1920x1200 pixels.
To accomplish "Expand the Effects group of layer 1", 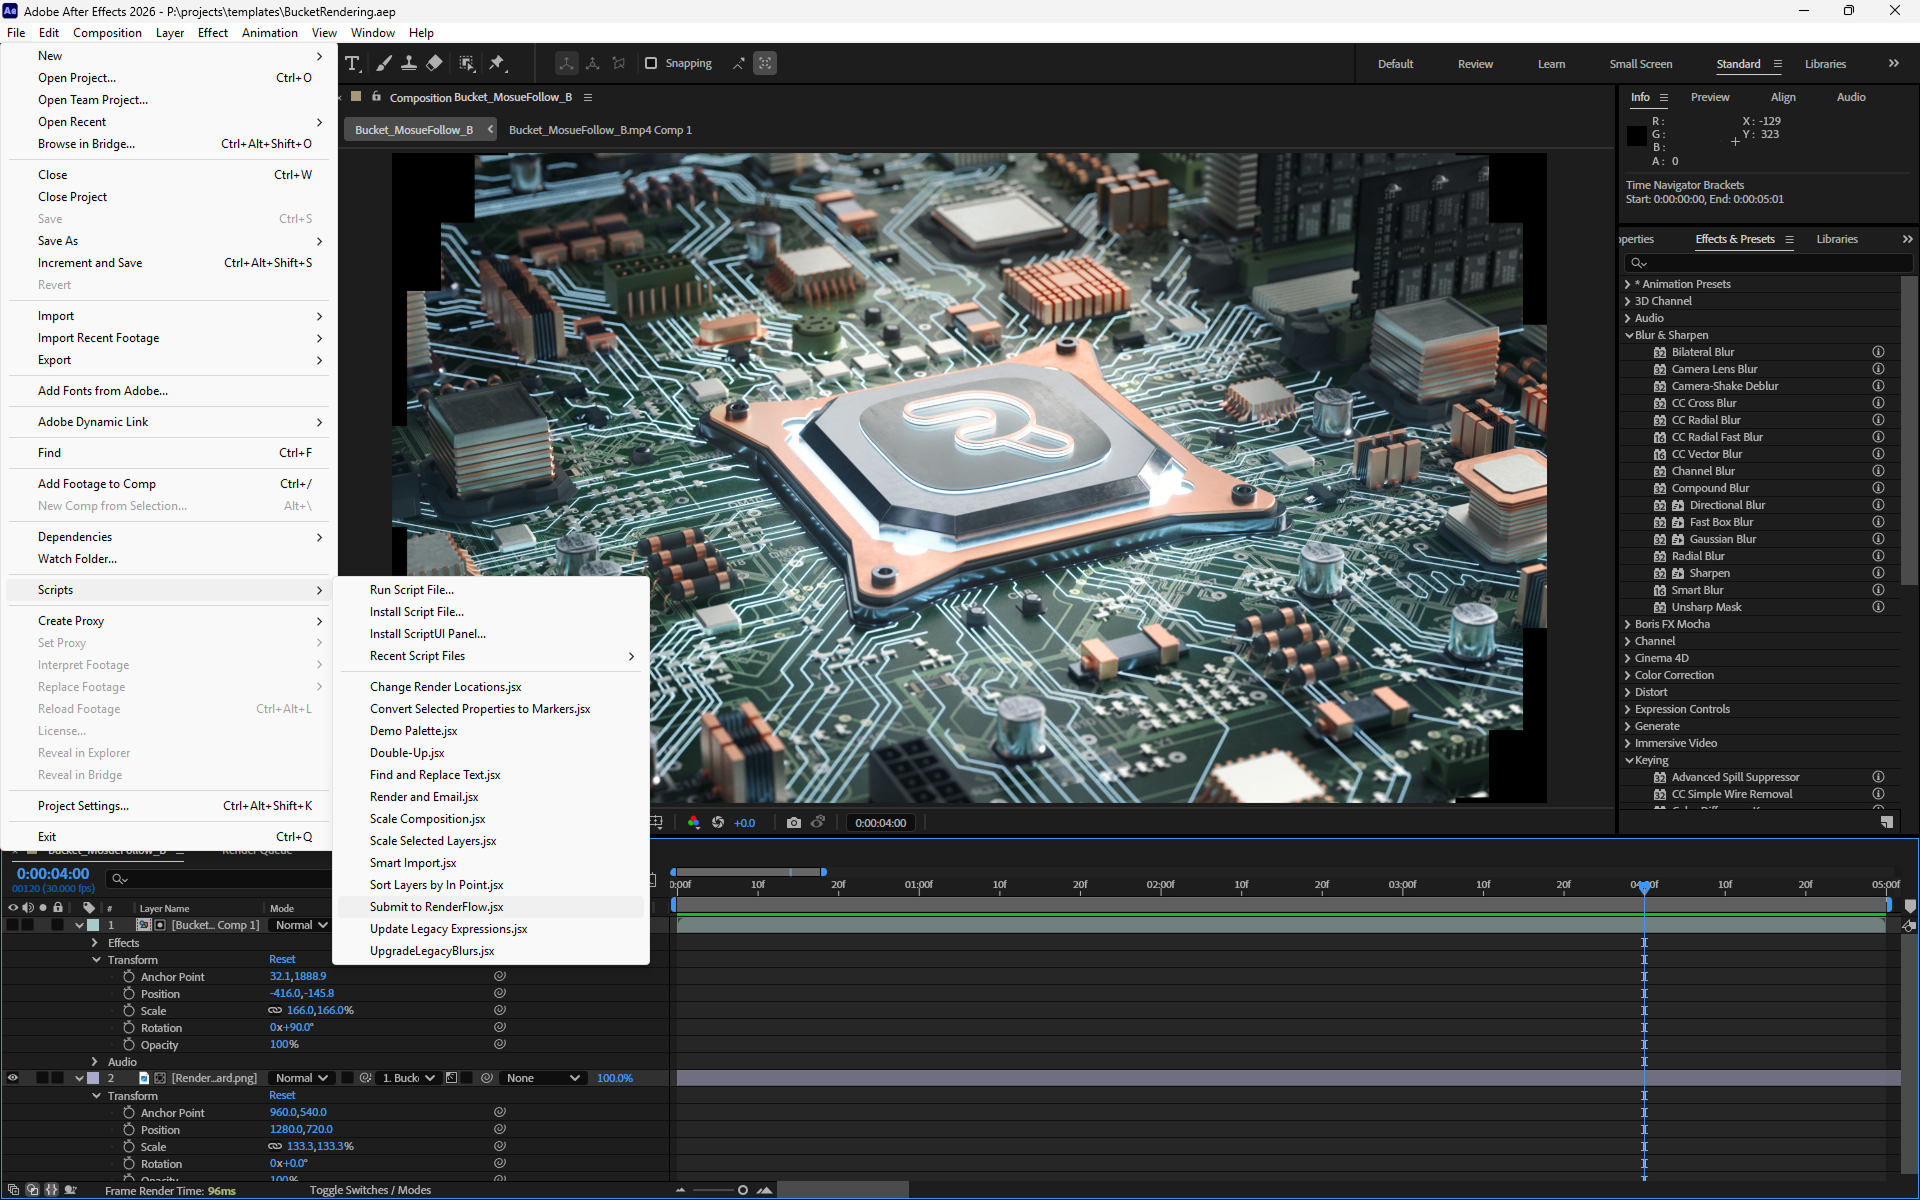I will coord(95,942).
